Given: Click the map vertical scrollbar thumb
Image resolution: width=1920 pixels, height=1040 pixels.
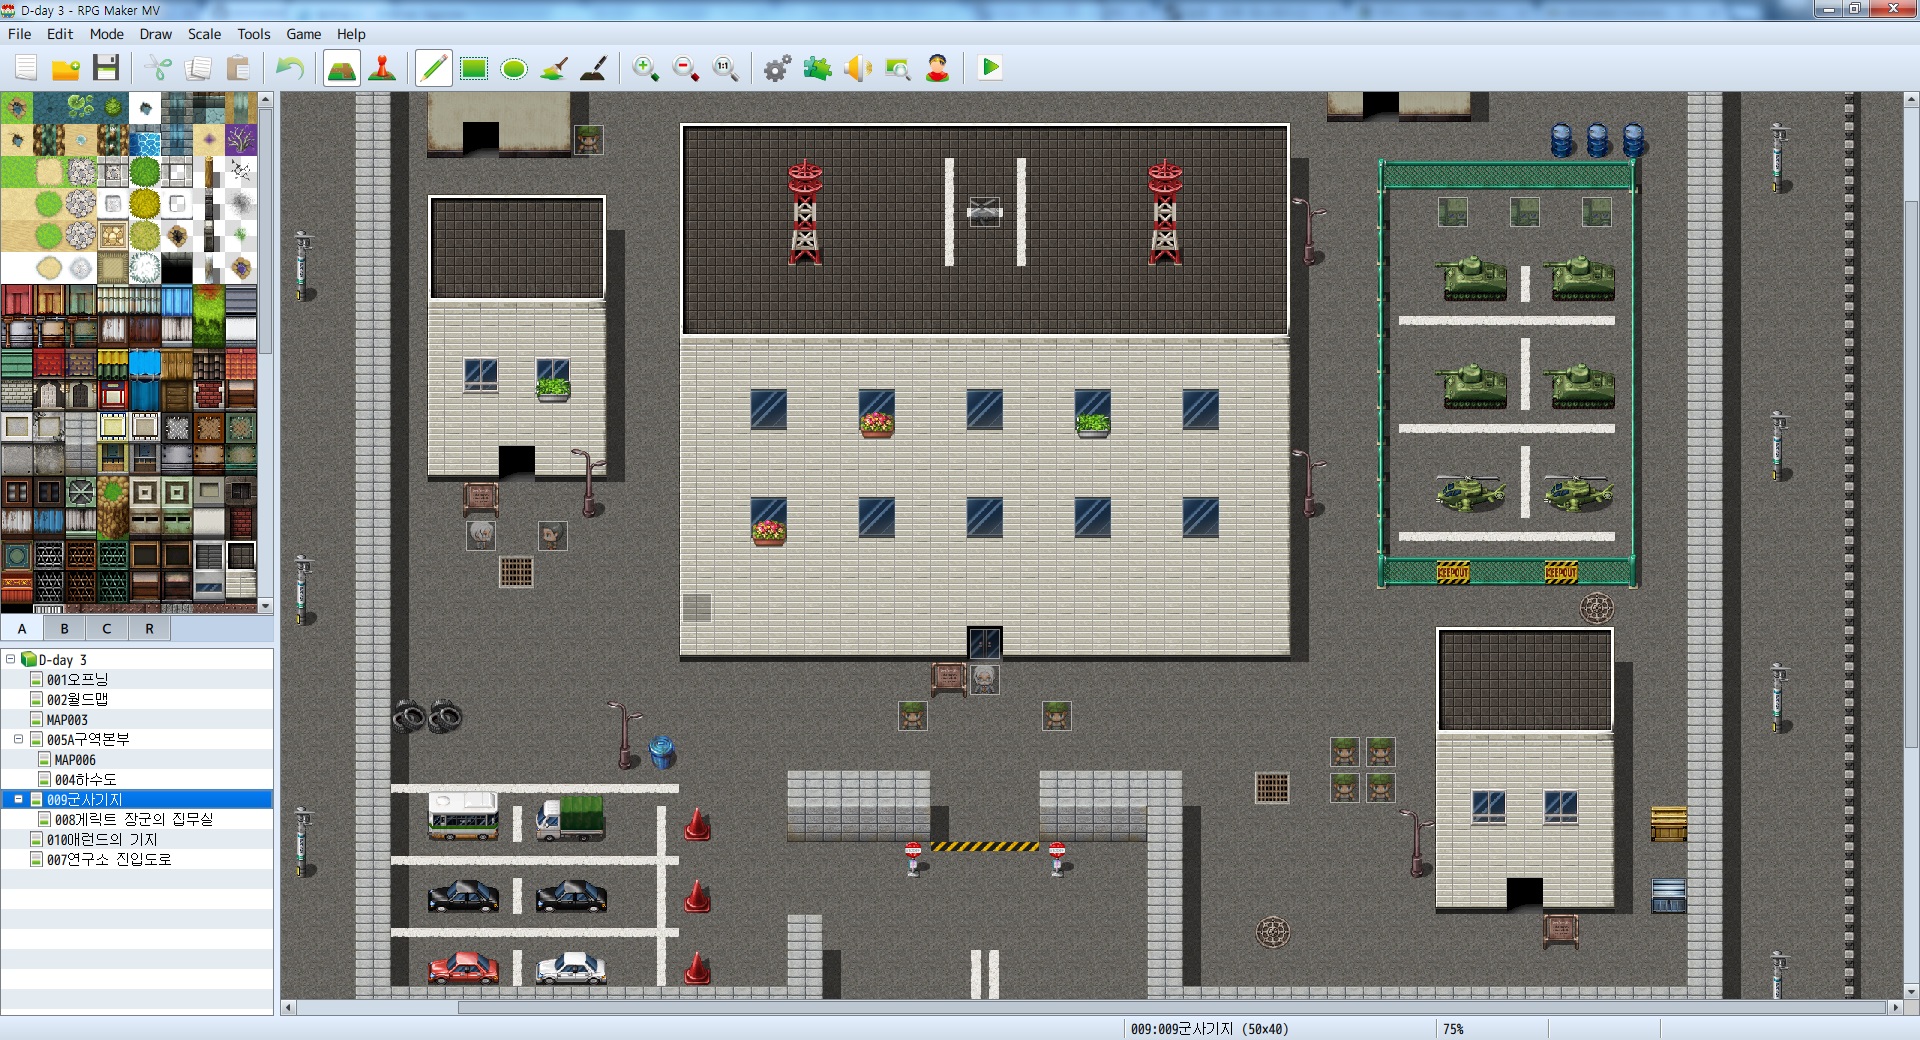Looking at the screenshot, I should click(1911, 474).
